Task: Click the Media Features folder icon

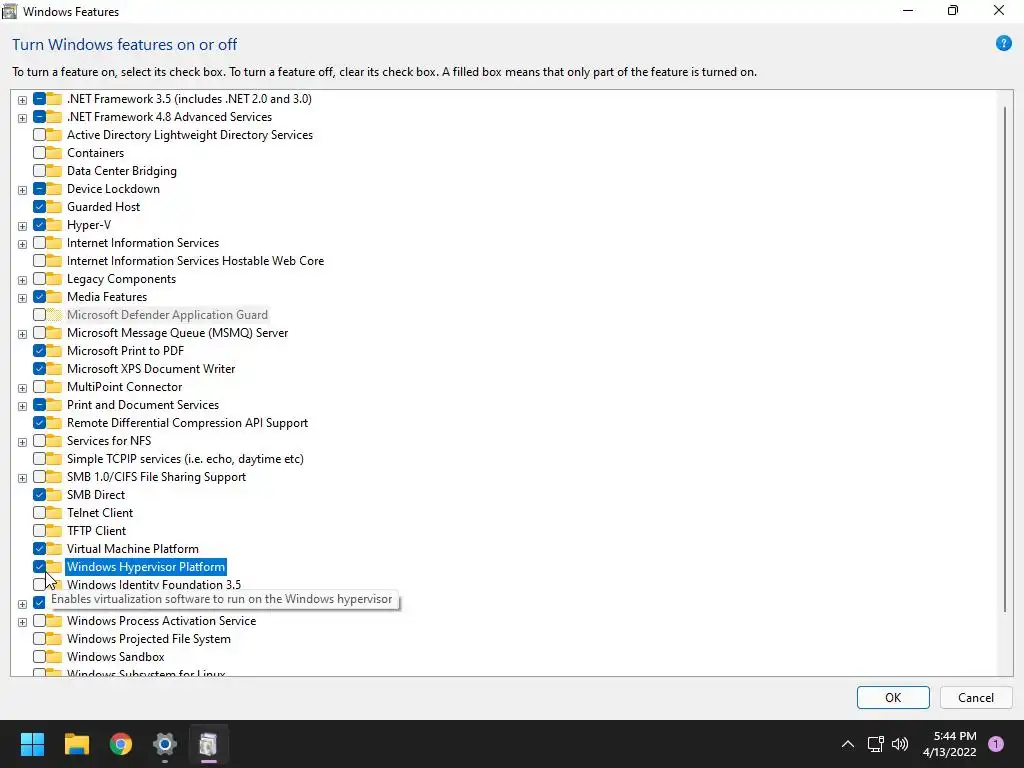Action: click(x=54, y=297)
